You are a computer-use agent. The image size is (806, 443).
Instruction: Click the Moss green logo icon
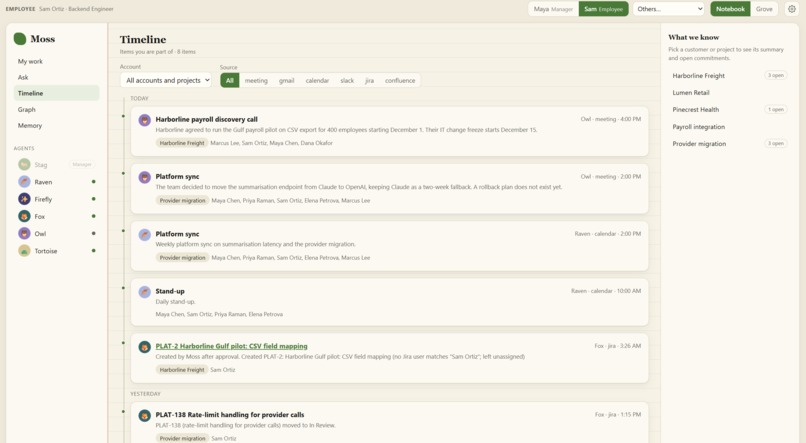20,39
